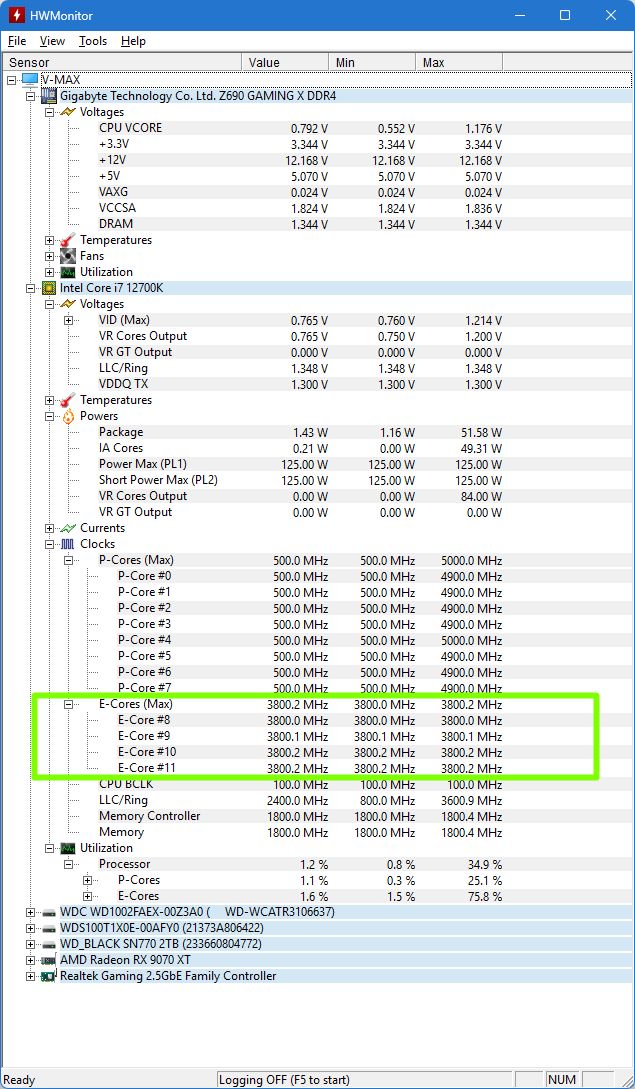Expand the Fans node

(49, 256)
